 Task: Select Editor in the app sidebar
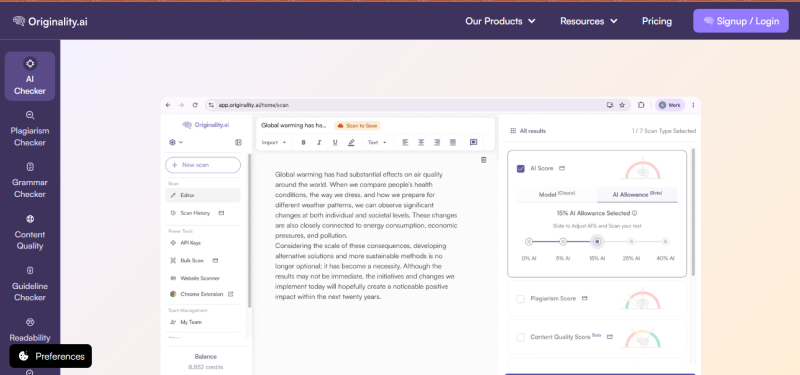pos(203,195)
